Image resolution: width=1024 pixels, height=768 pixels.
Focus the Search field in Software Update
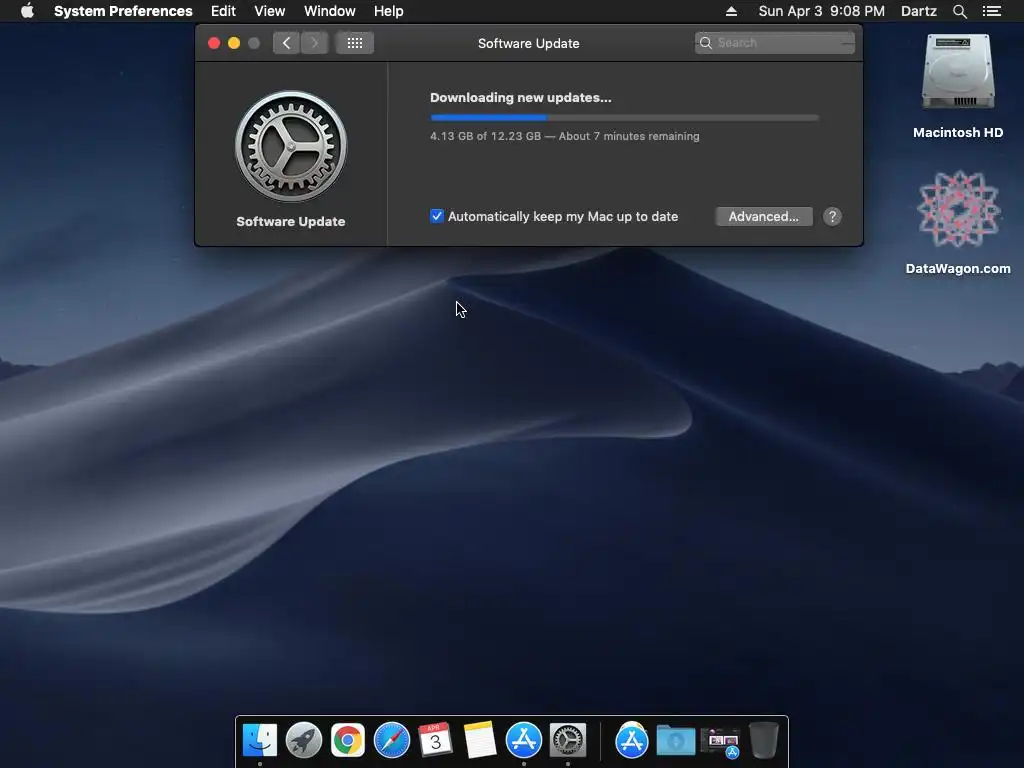coord(775,43)
